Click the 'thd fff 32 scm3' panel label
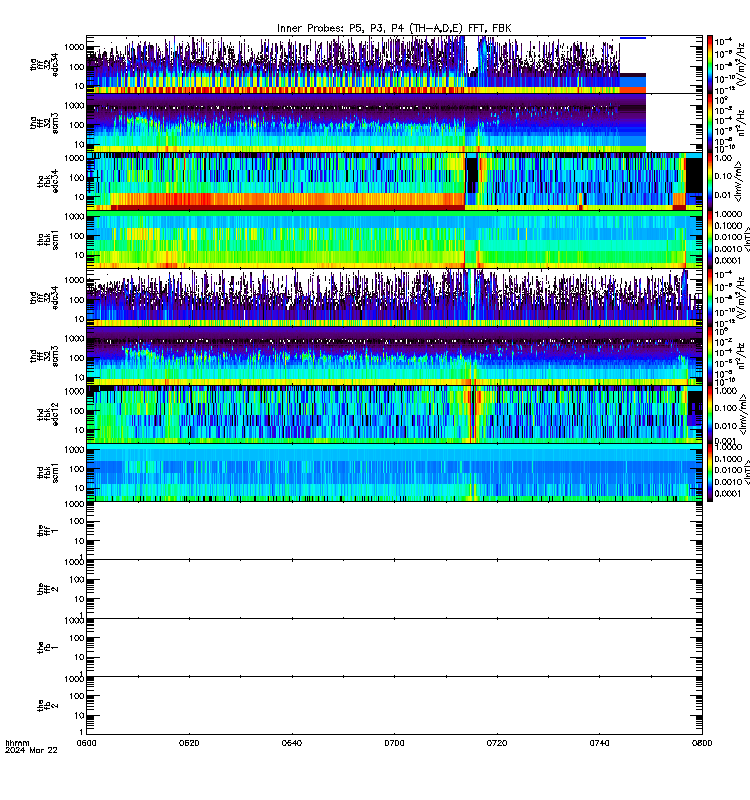 (x=44, y=356)
